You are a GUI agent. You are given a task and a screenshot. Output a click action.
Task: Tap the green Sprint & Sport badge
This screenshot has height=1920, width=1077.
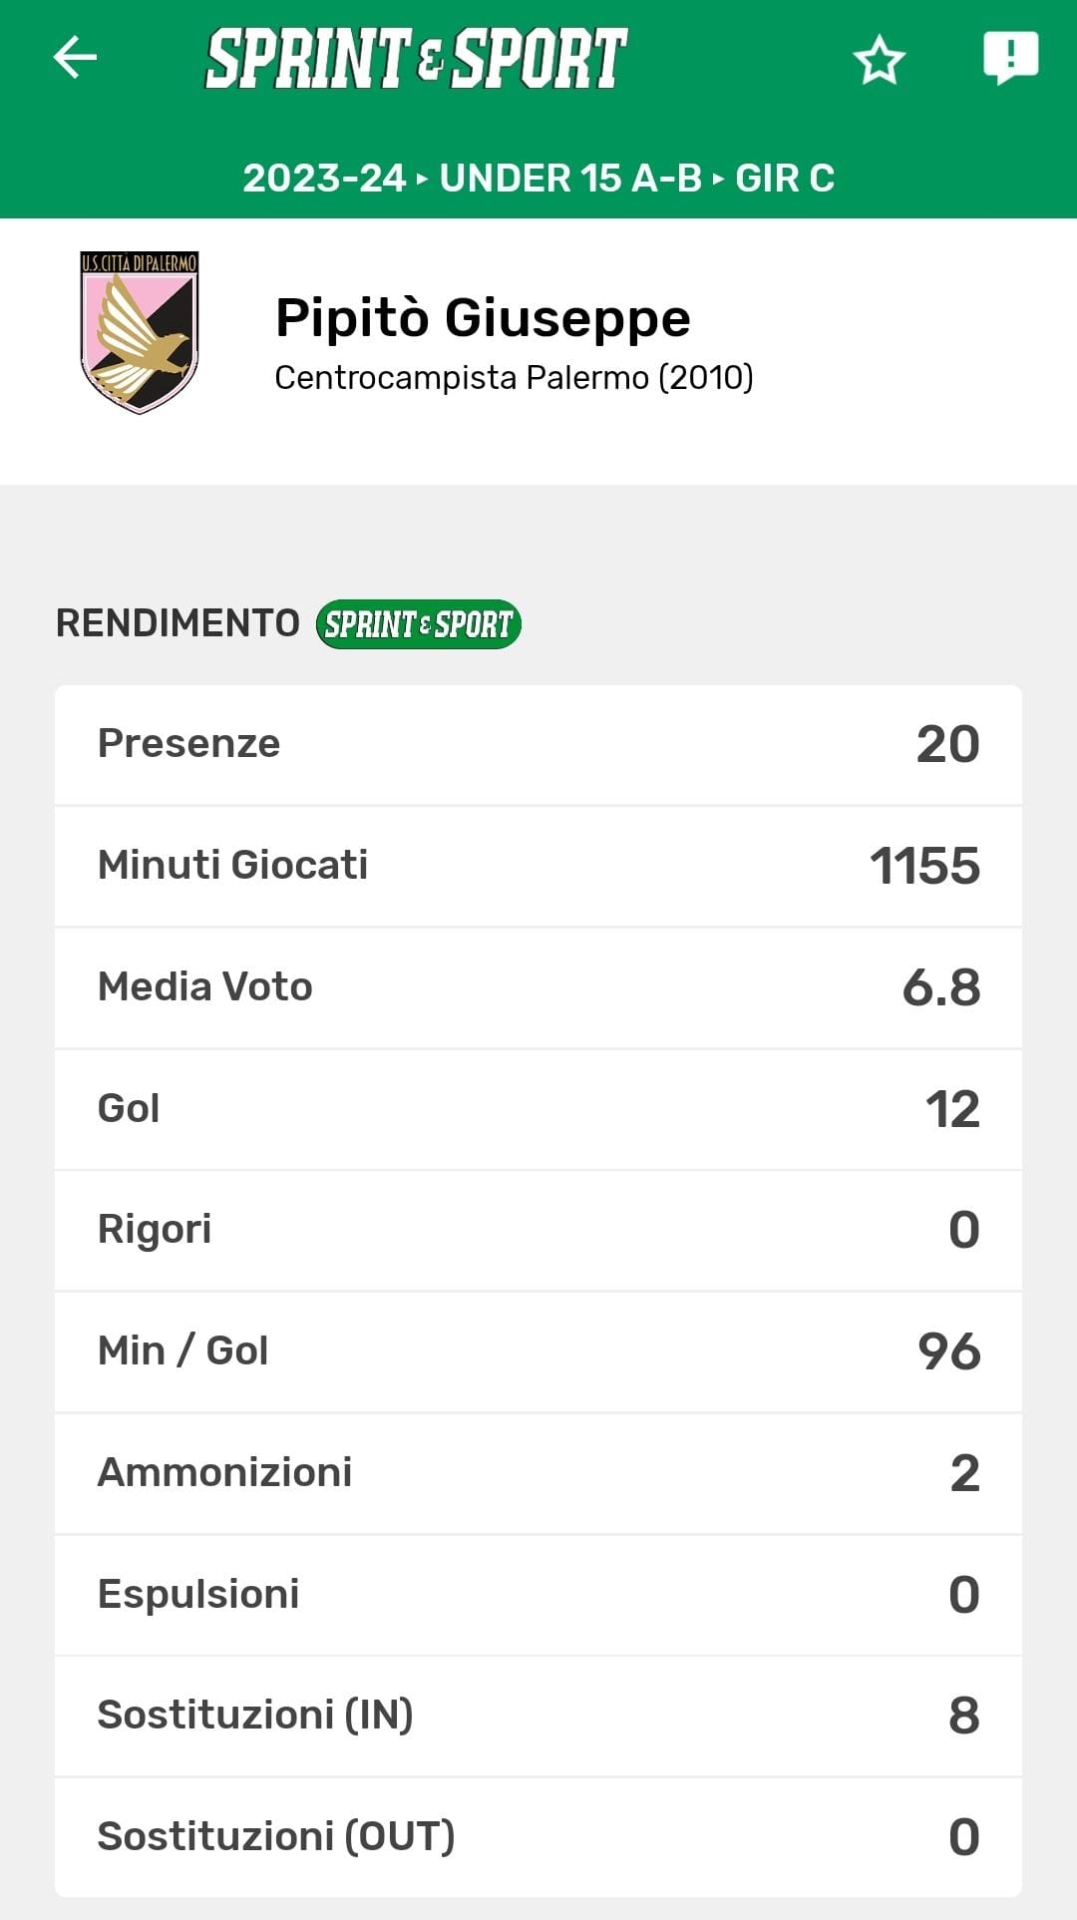coord(418,624)
